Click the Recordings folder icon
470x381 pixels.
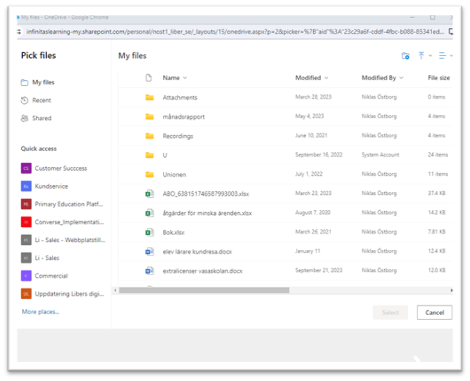(x=150, y=136)
